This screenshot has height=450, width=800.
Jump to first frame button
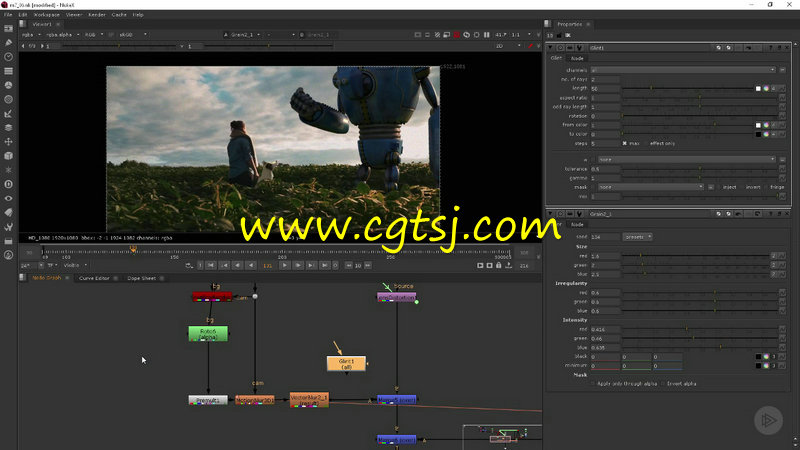click(211, 265)
